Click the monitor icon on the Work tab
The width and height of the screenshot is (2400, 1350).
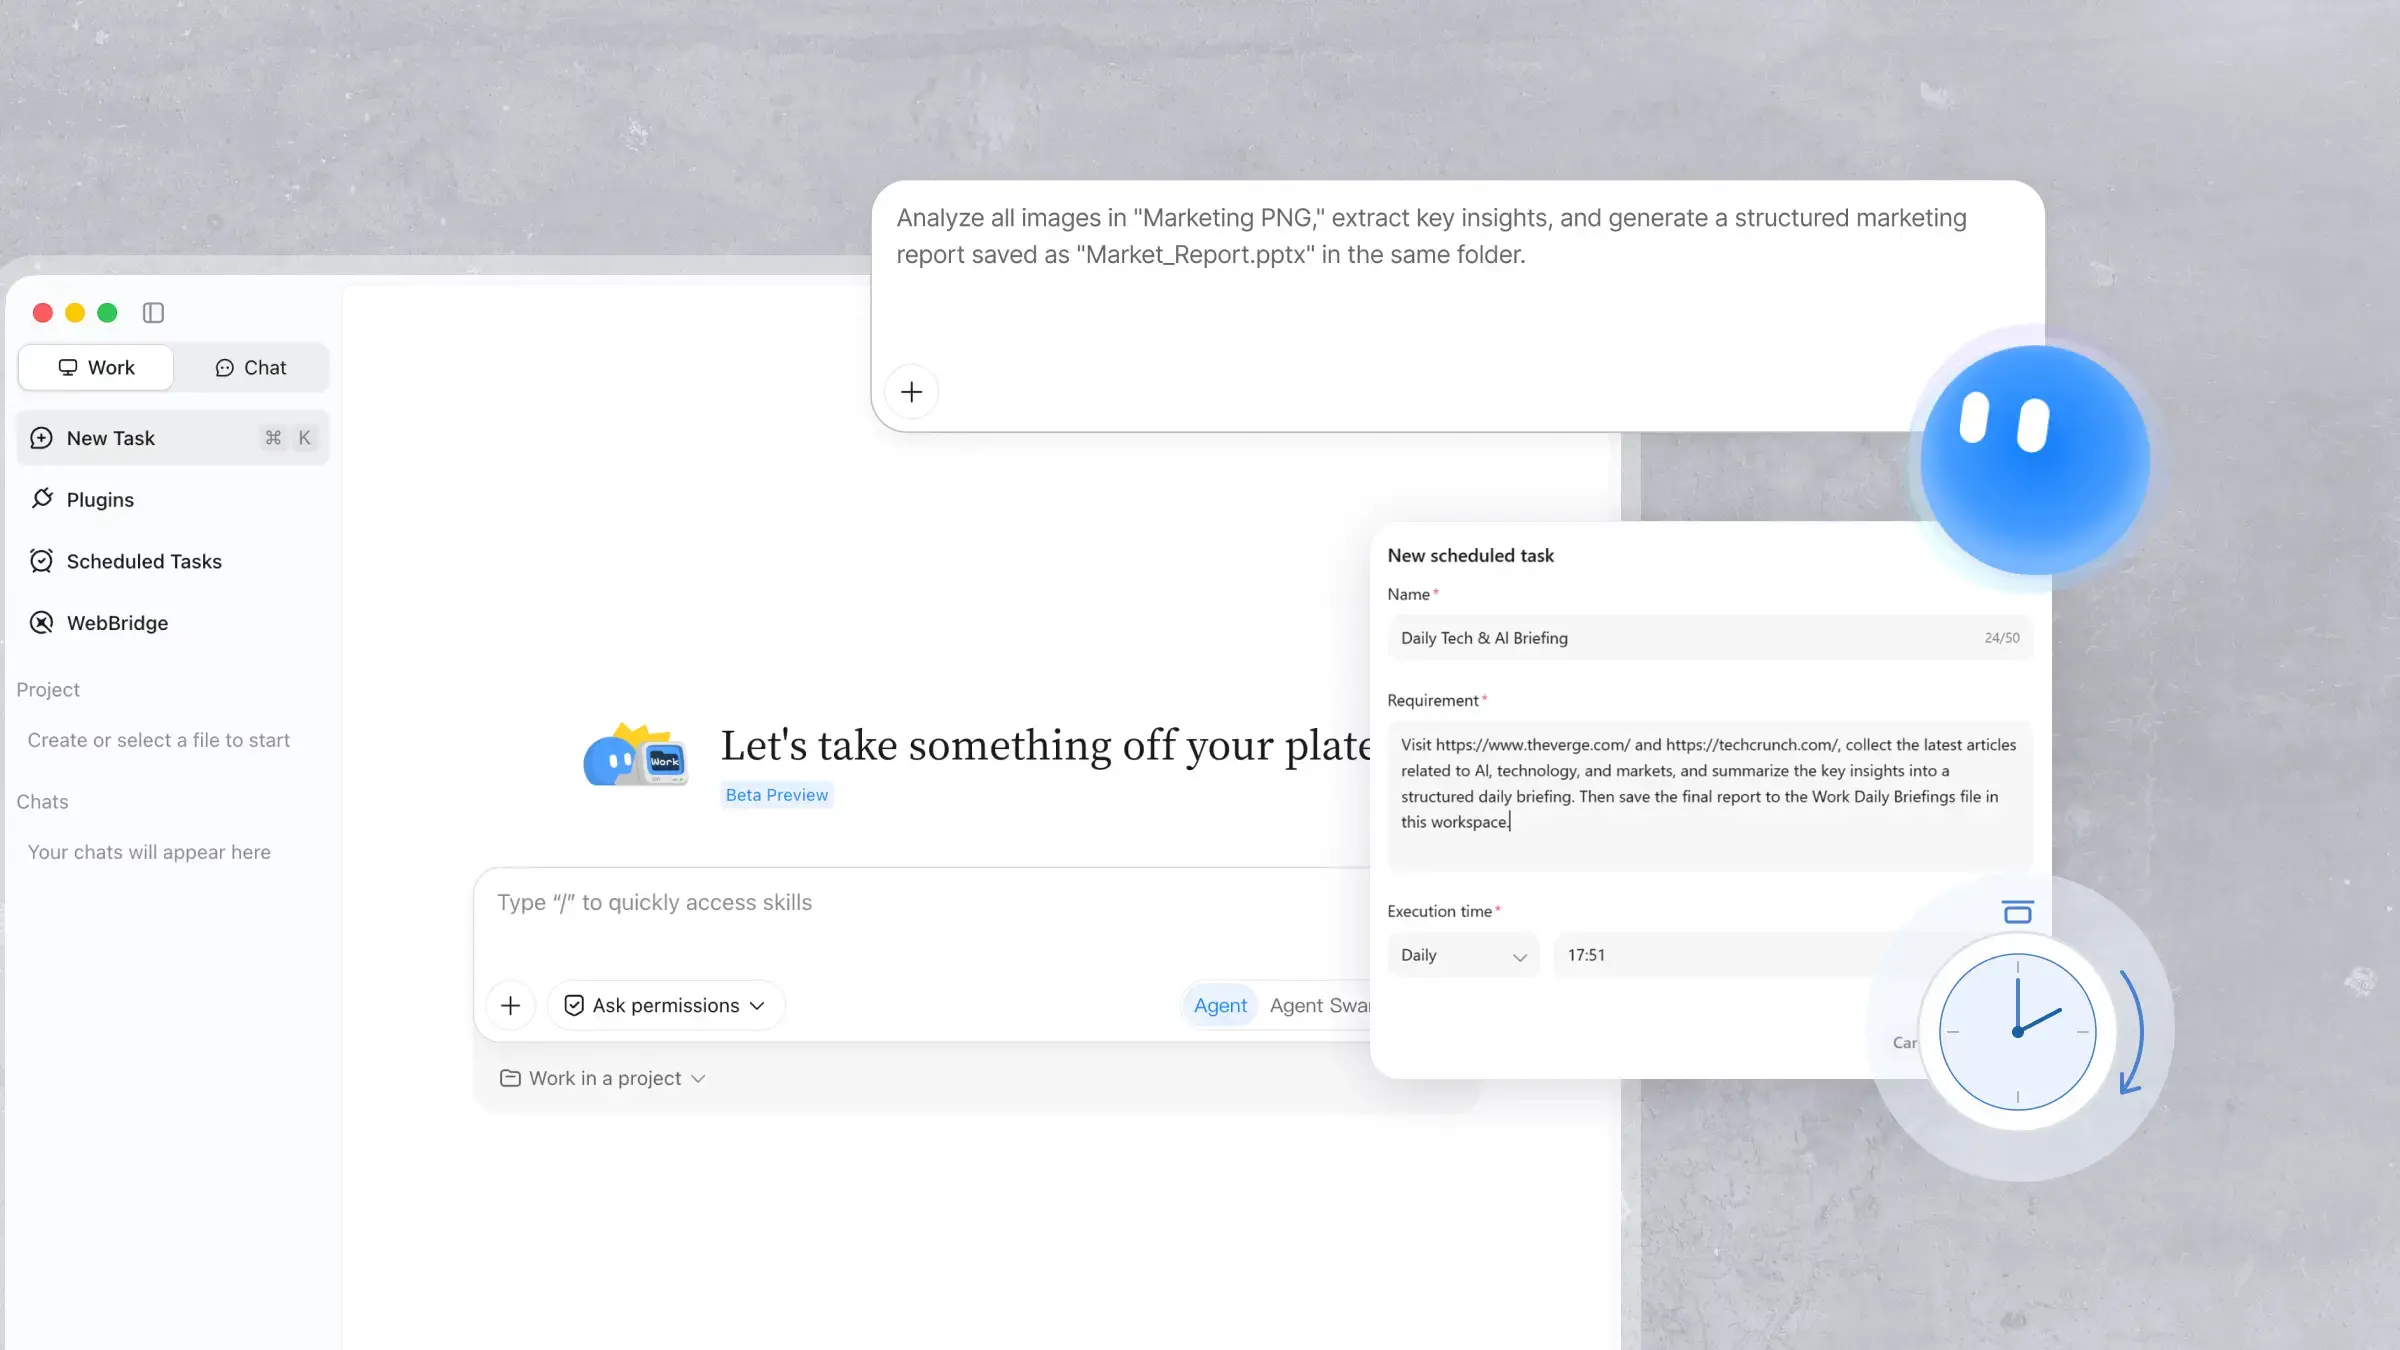click(x=68, y=367)
